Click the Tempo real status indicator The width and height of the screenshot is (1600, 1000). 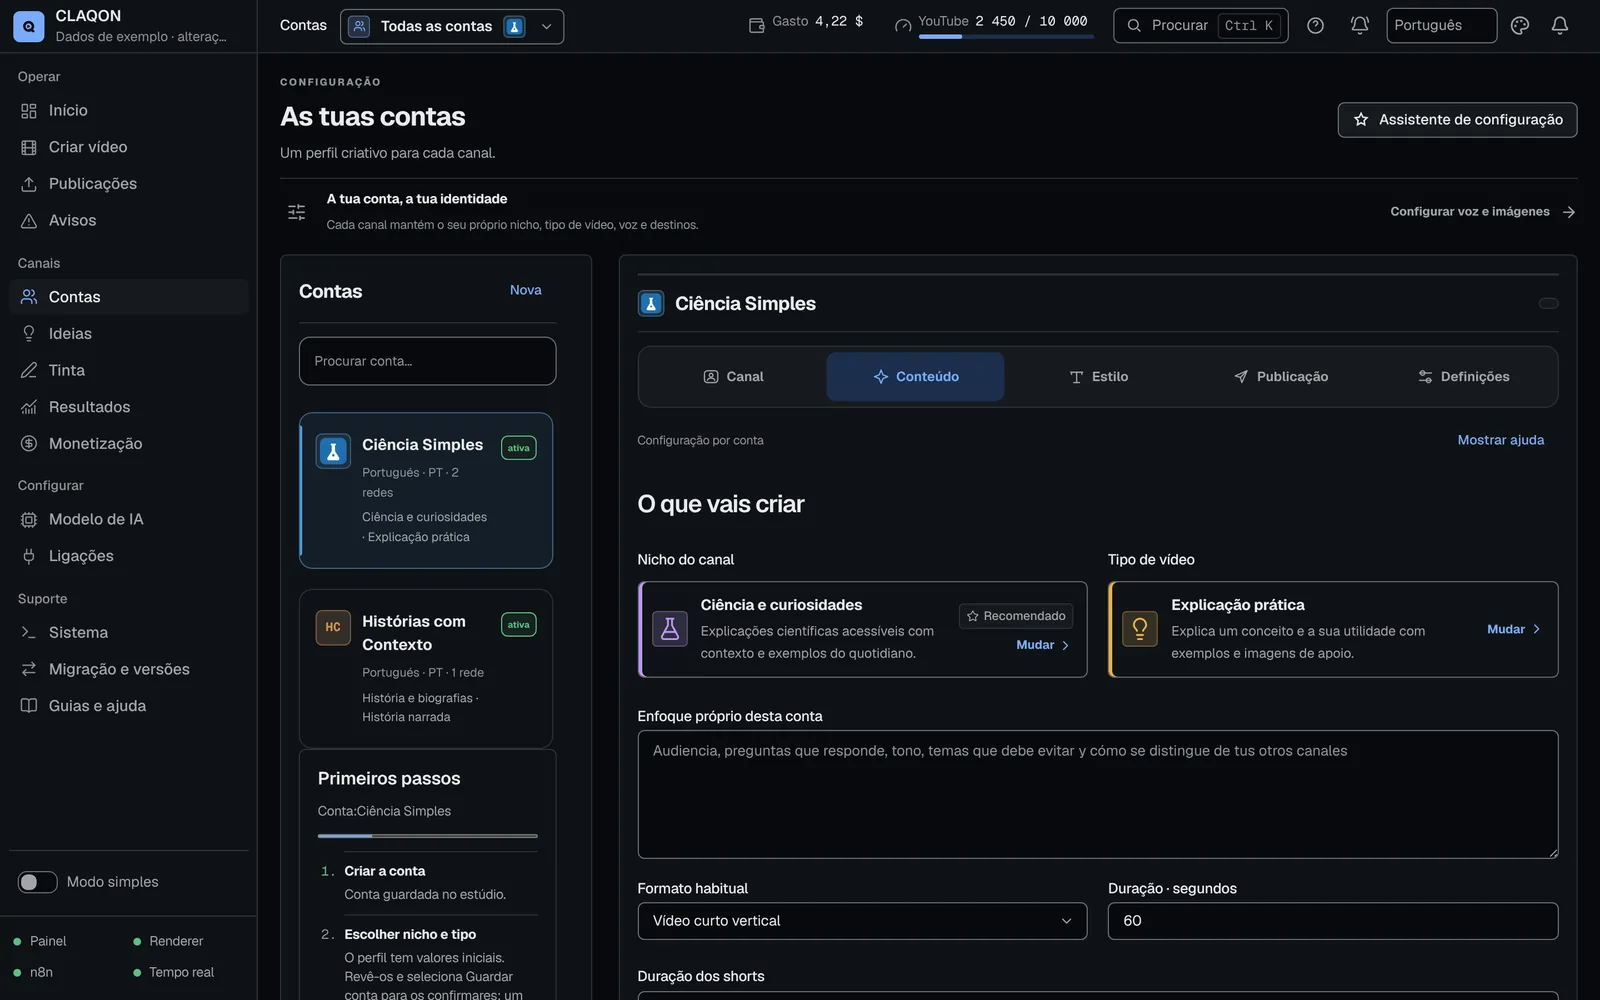point(174,972)
